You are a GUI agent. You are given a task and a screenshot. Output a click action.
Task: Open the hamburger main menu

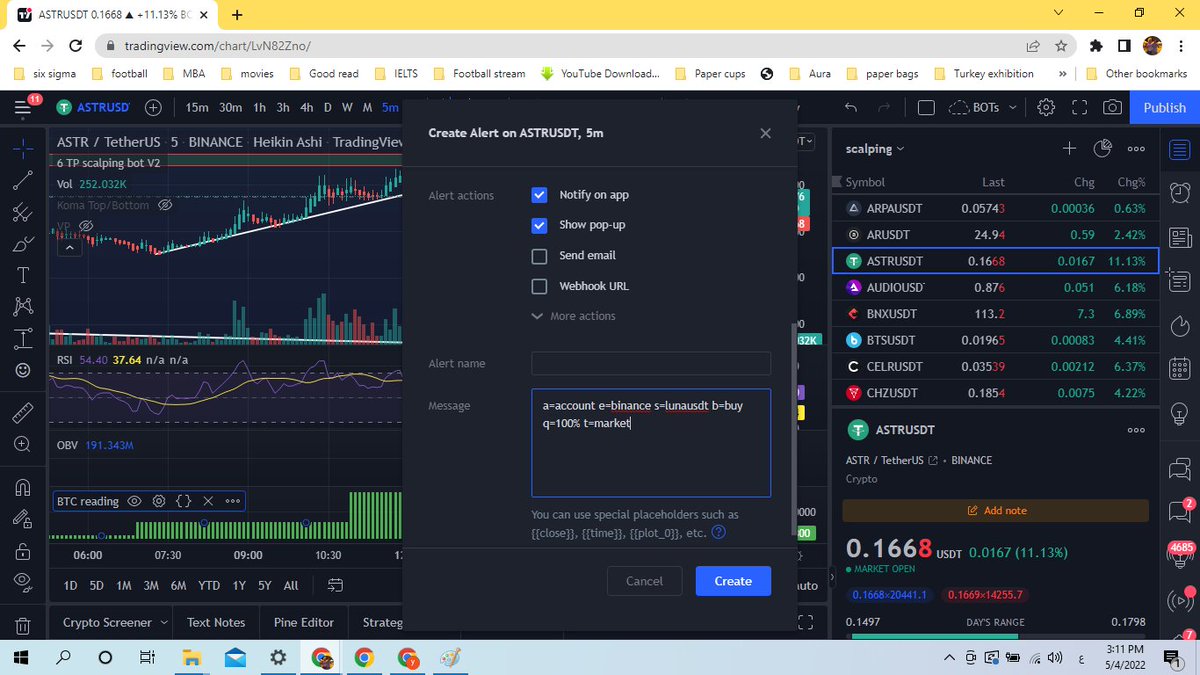pyautogui.click(x=24, y=107)
